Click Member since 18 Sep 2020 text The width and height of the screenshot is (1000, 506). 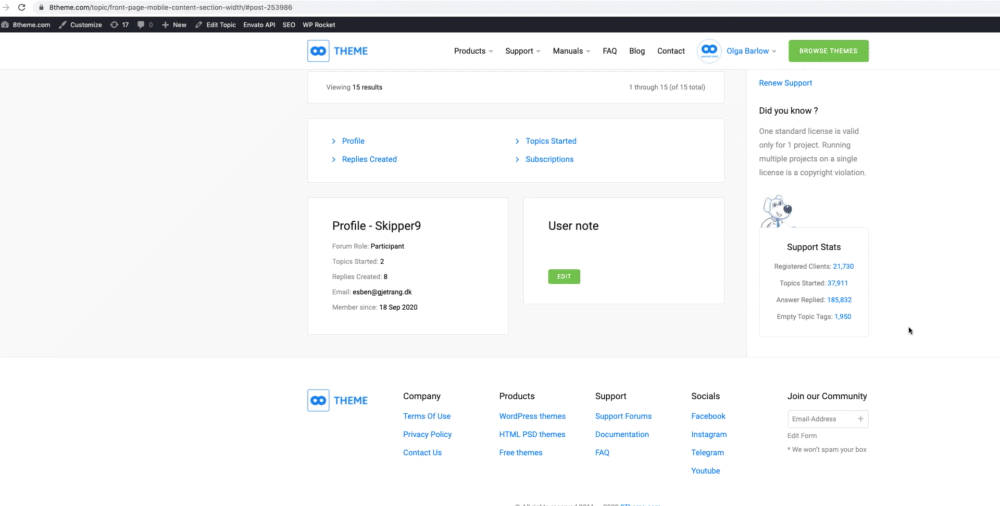click(x=375, y=308)
